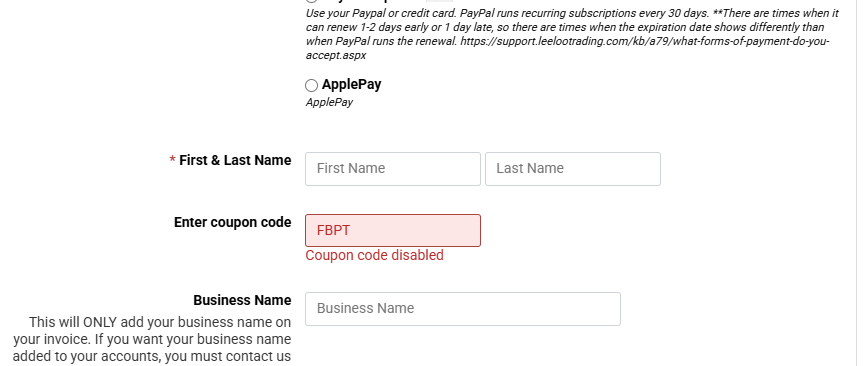Focus the First Name input field
864x366 pixels.
(393, 169)
